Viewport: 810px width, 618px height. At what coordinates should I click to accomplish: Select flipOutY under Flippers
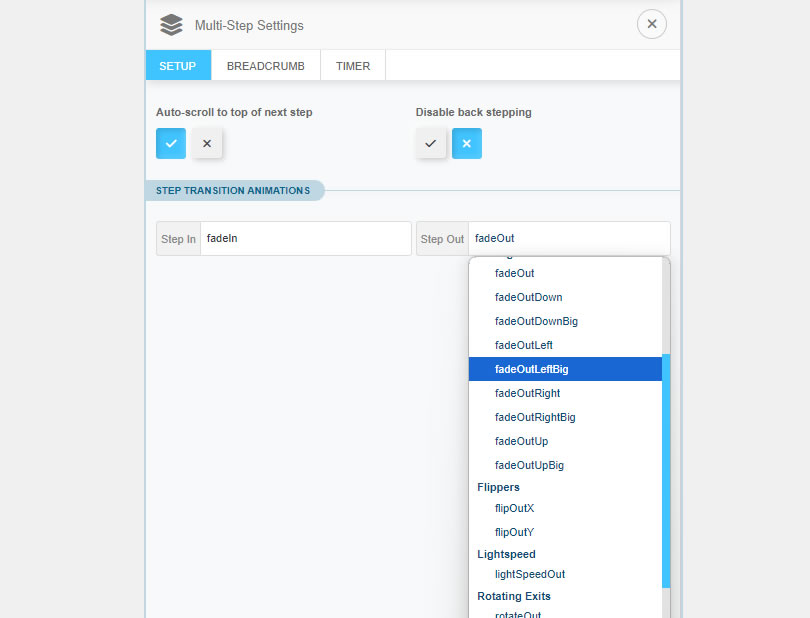click(x=565, y=532)
